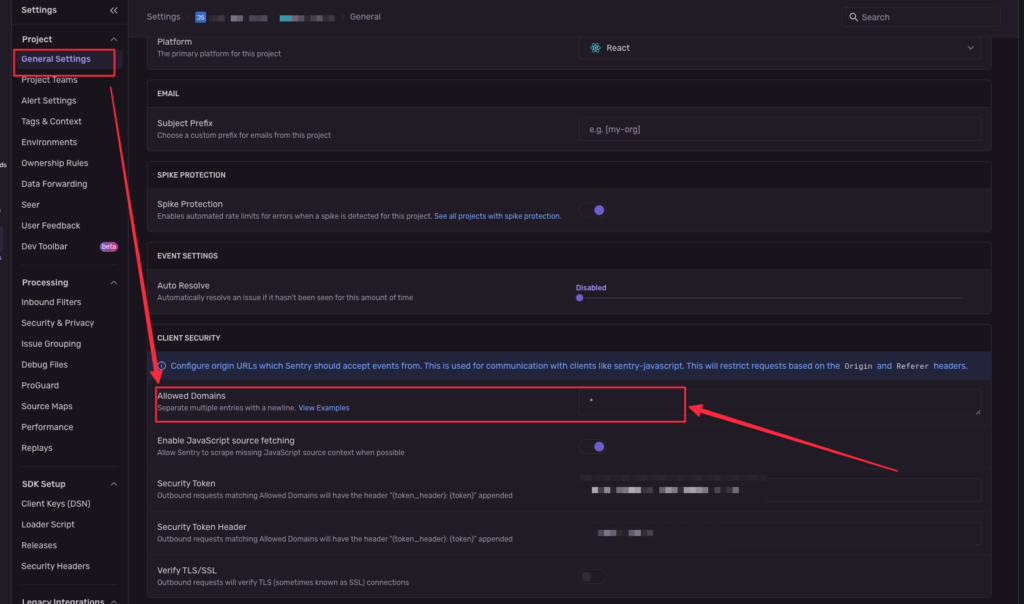The height and width of the screenshot is (604, 1024).
Task: Click the Security Token Header field
Action: 780,533
